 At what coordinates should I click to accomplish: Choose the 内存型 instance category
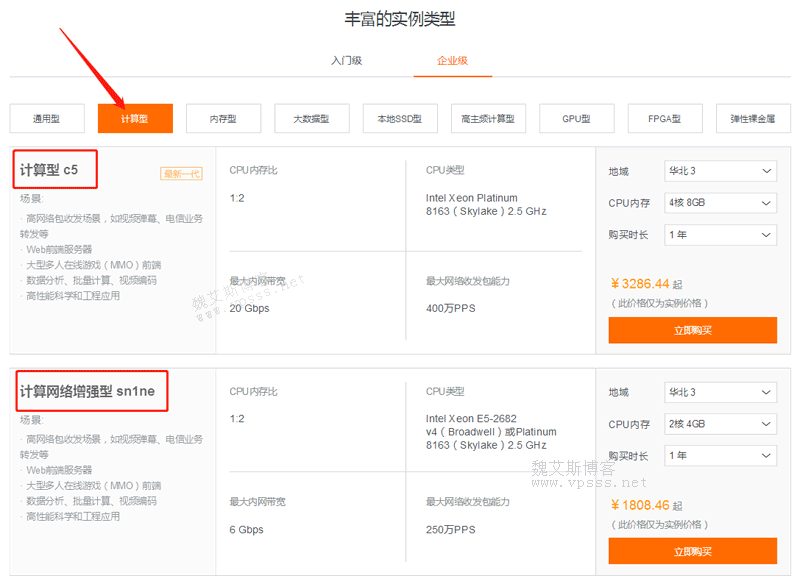(223, 119)
